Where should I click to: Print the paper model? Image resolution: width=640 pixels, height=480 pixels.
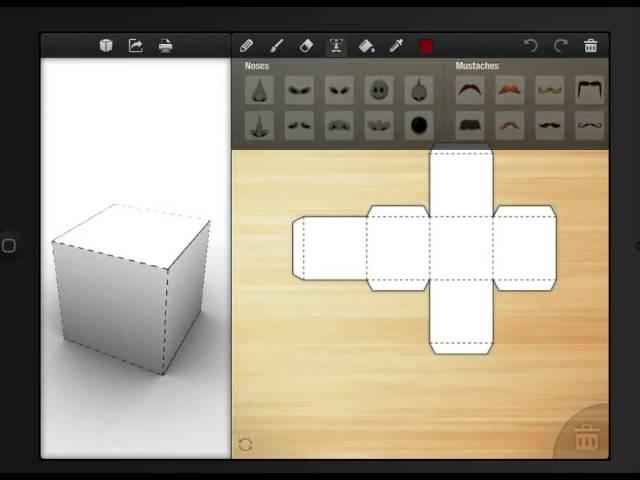click(165, 45)
